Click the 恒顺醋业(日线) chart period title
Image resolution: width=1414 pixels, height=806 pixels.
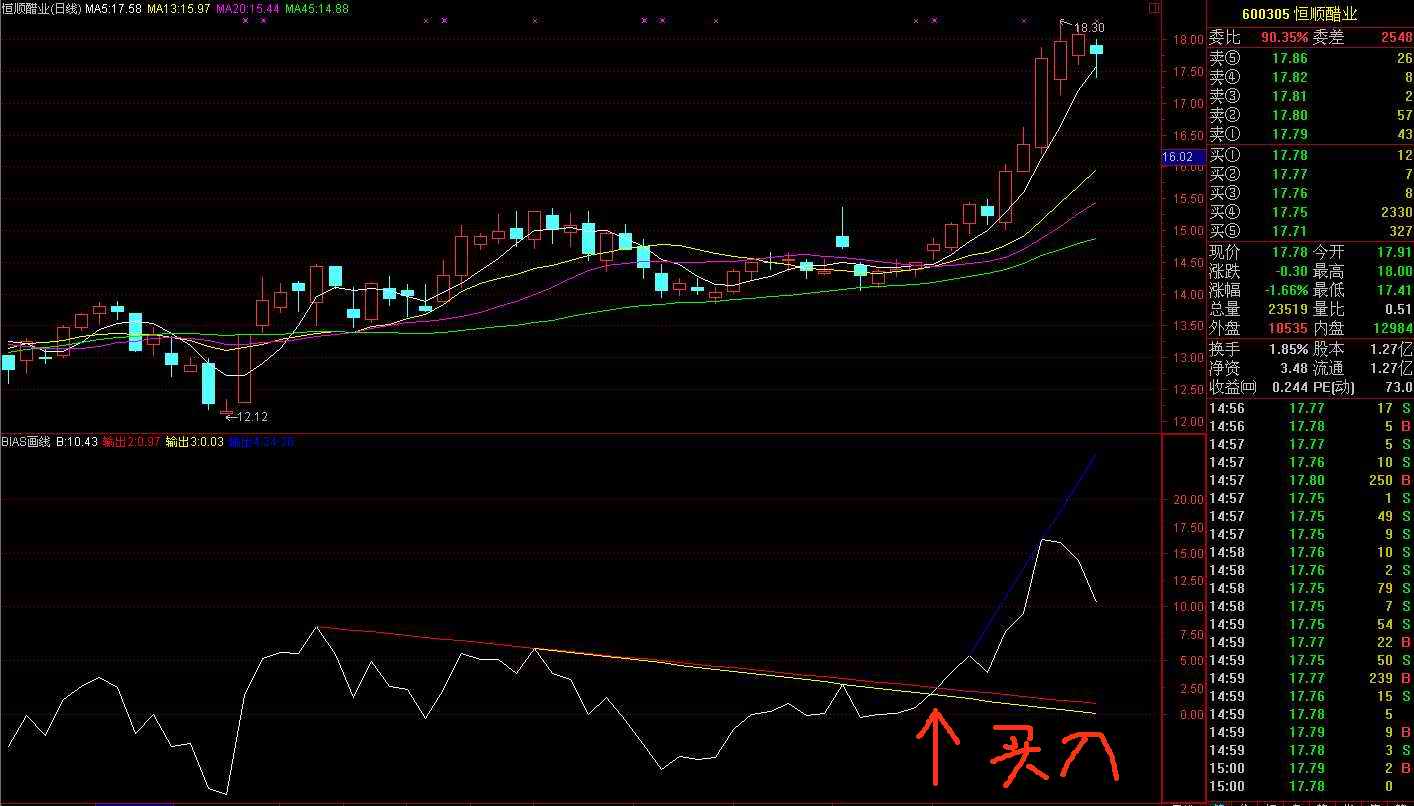(41, 8)
